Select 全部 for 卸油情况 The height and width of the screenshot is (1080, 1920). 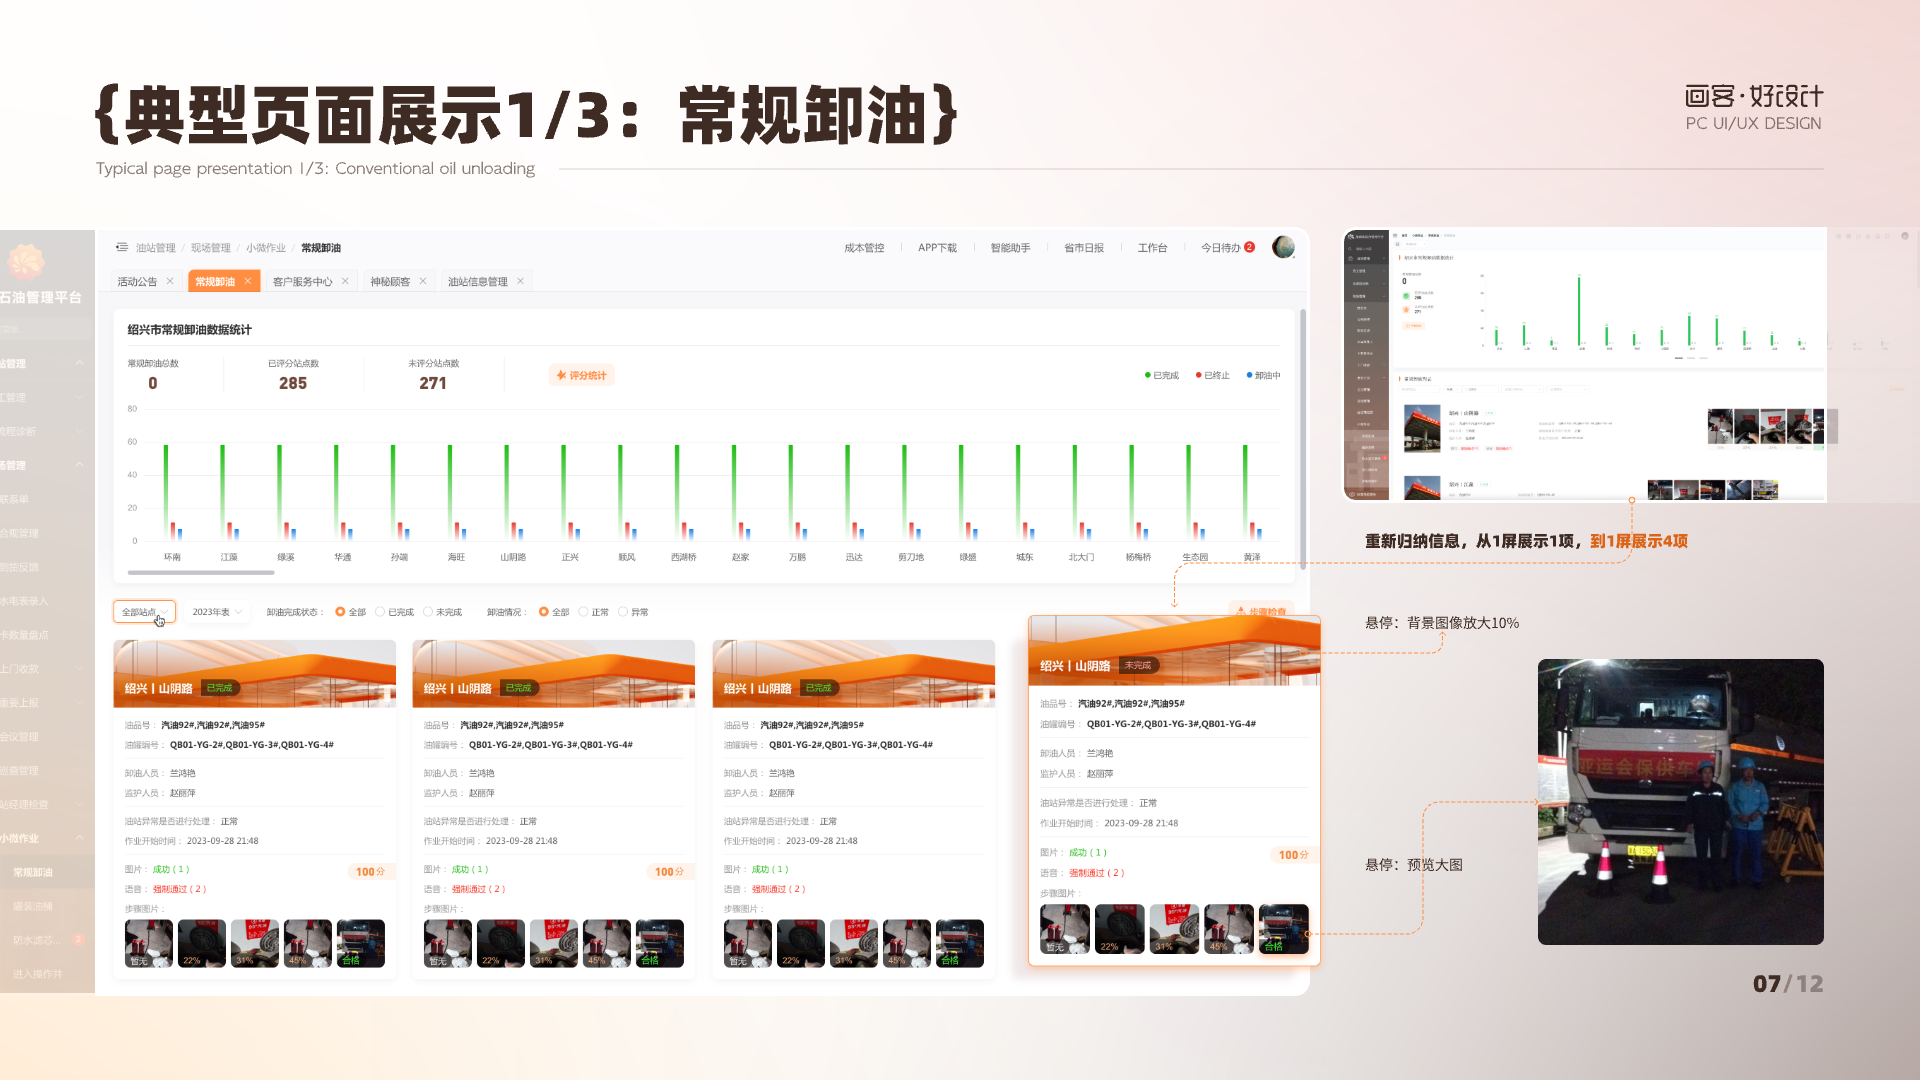click(x=554, y=612)
